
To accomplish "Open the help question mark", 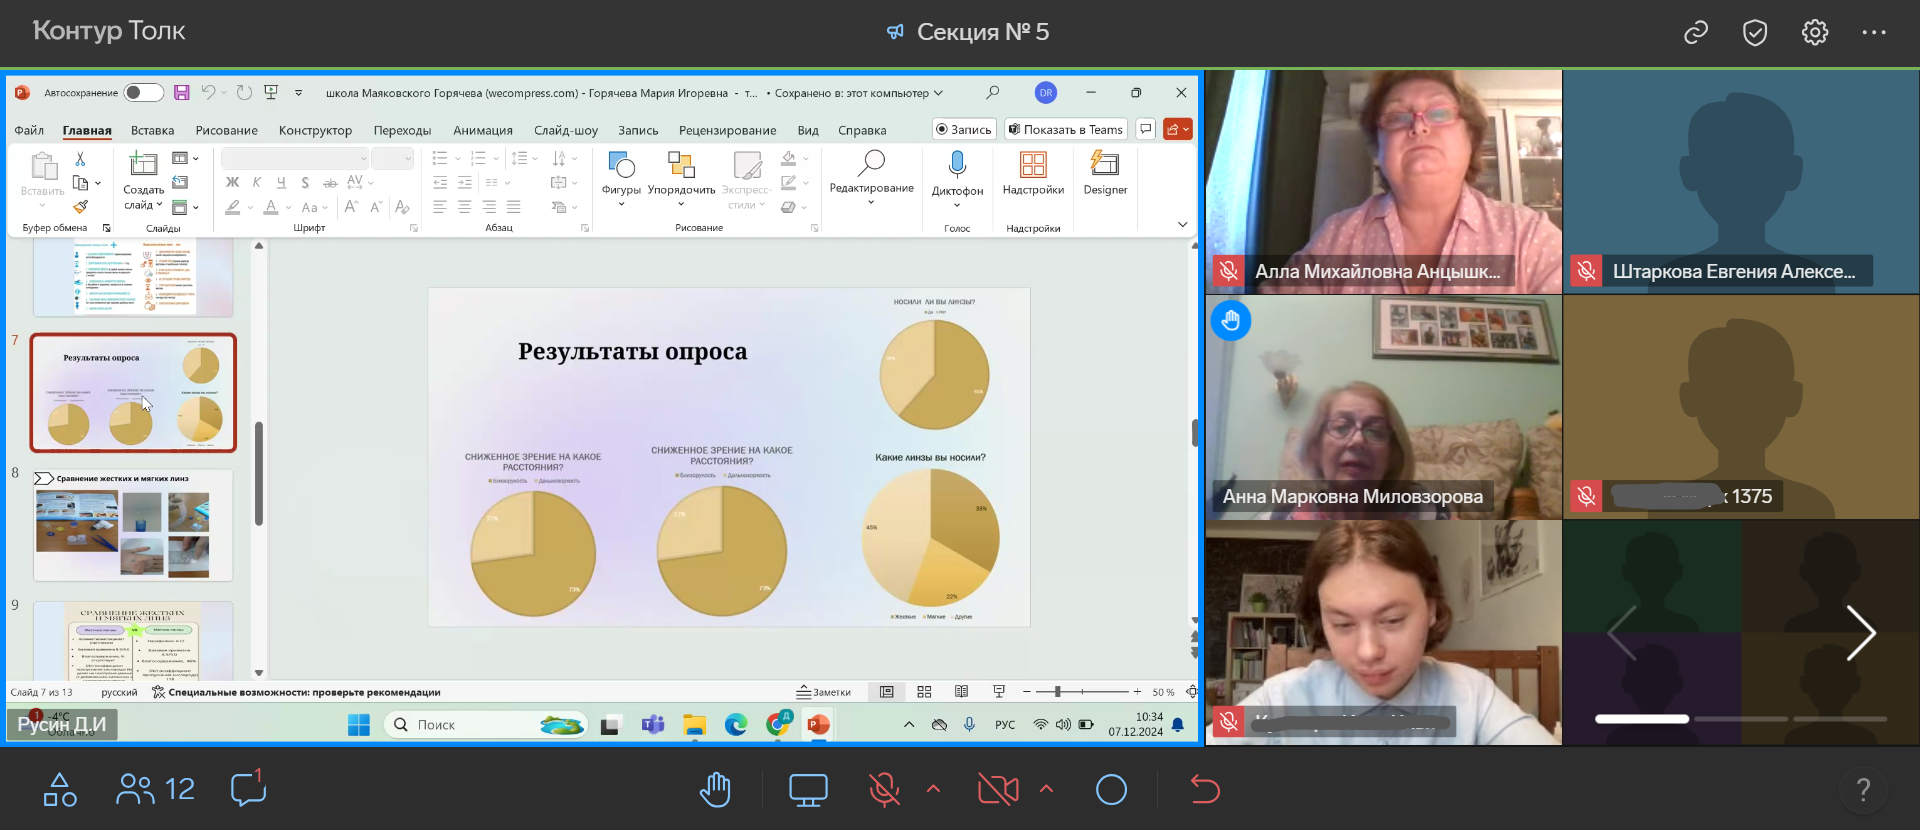I will click(1863, 790).
